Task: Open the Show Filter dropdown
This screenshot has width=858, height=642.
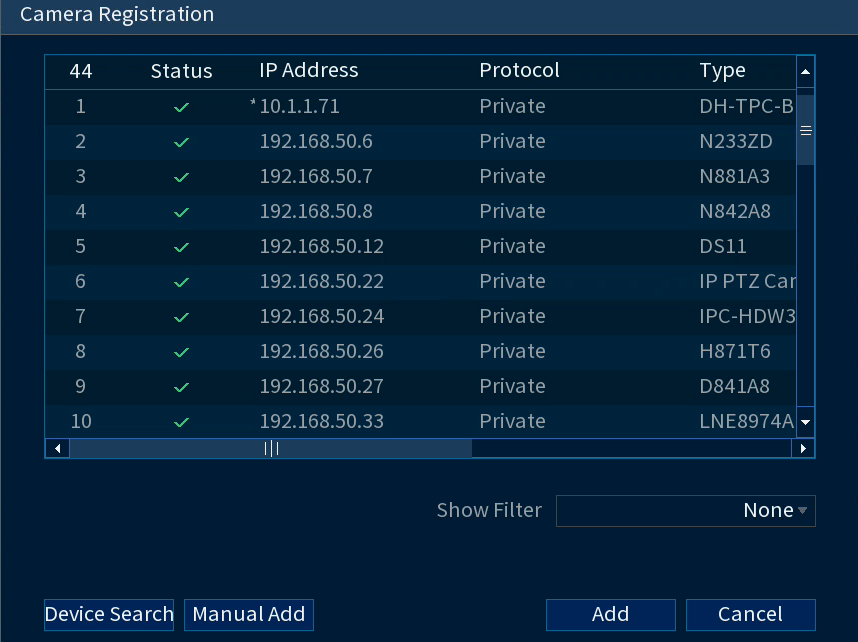Action: click(x=686, y=511)
